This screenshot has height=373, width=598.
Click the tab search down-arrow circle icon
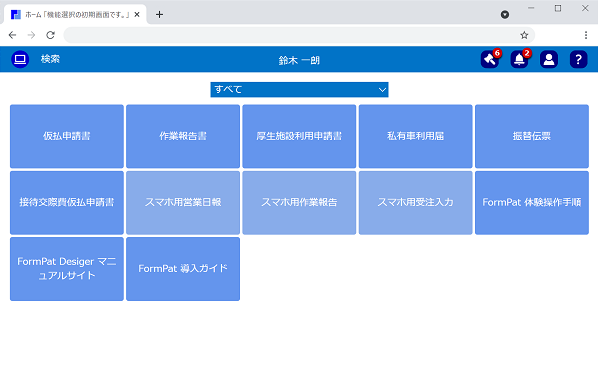(505, 14)
